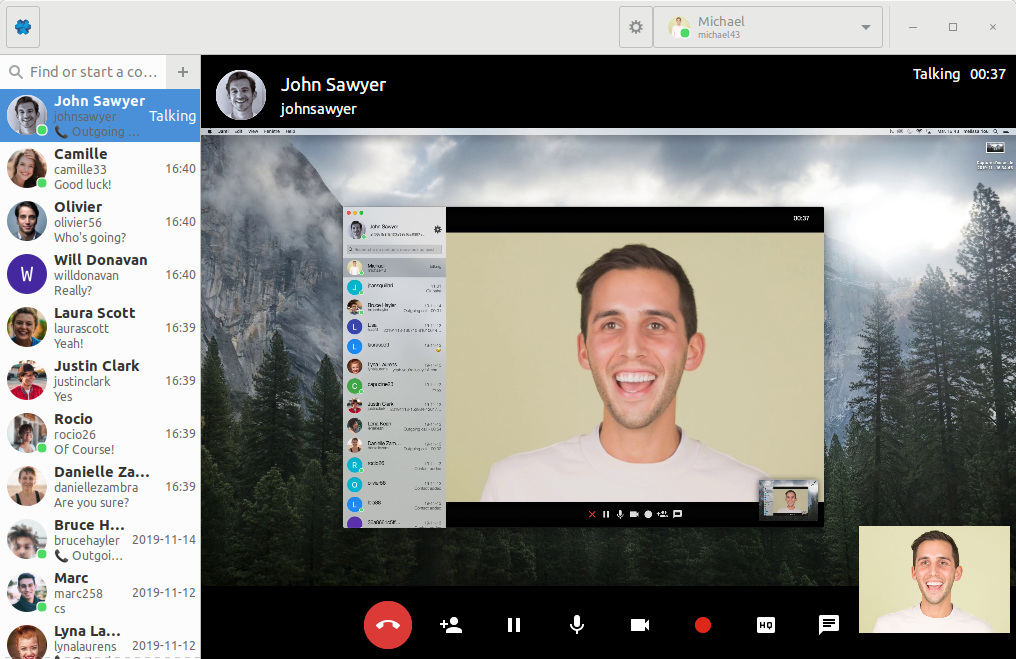Image resolution: width=1016 pixels, height=659 pixels.
Task: Click the self-view video thumbnail
Action: [935, 580]
